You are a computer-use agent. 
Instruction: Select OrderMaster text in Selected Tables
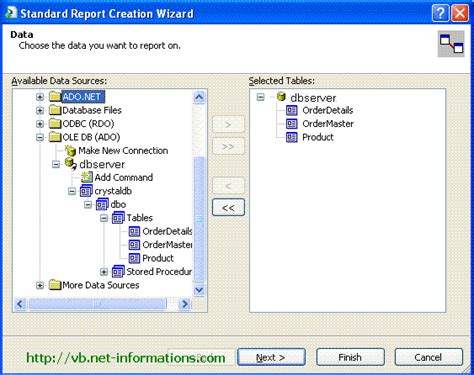pyautogui.click(x=328, y=124)
